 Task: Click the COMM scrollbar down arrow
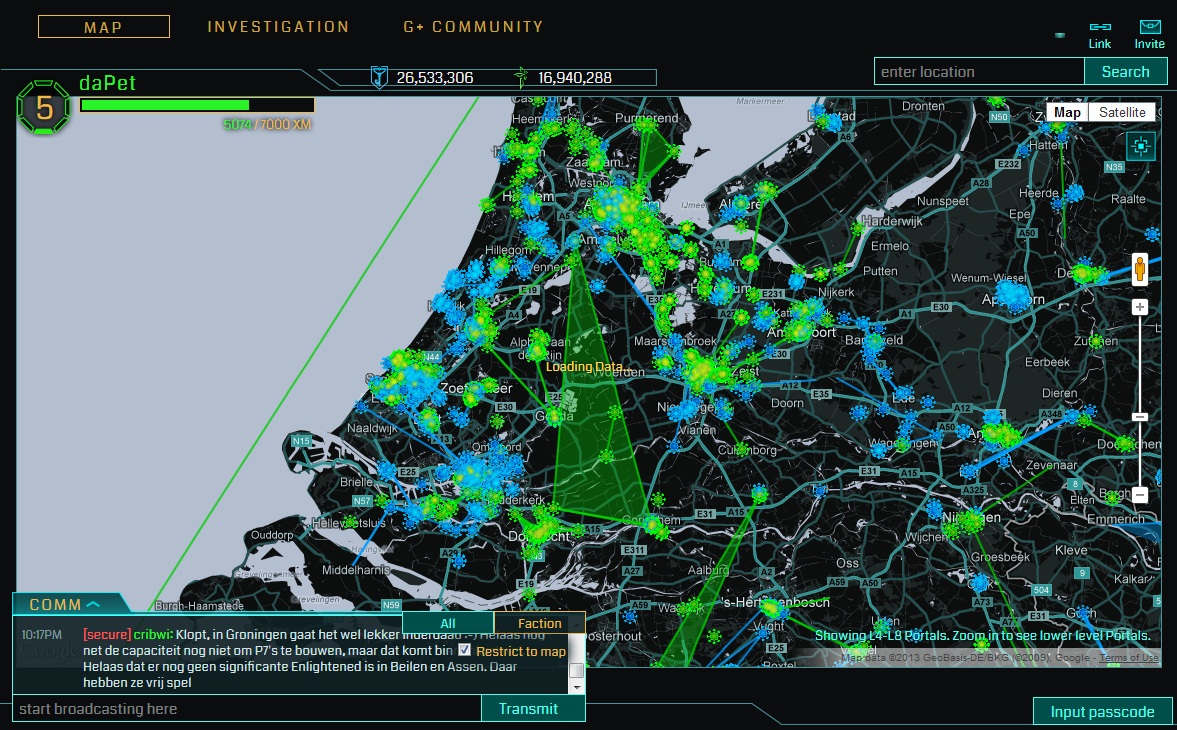[x=576, y=687]
